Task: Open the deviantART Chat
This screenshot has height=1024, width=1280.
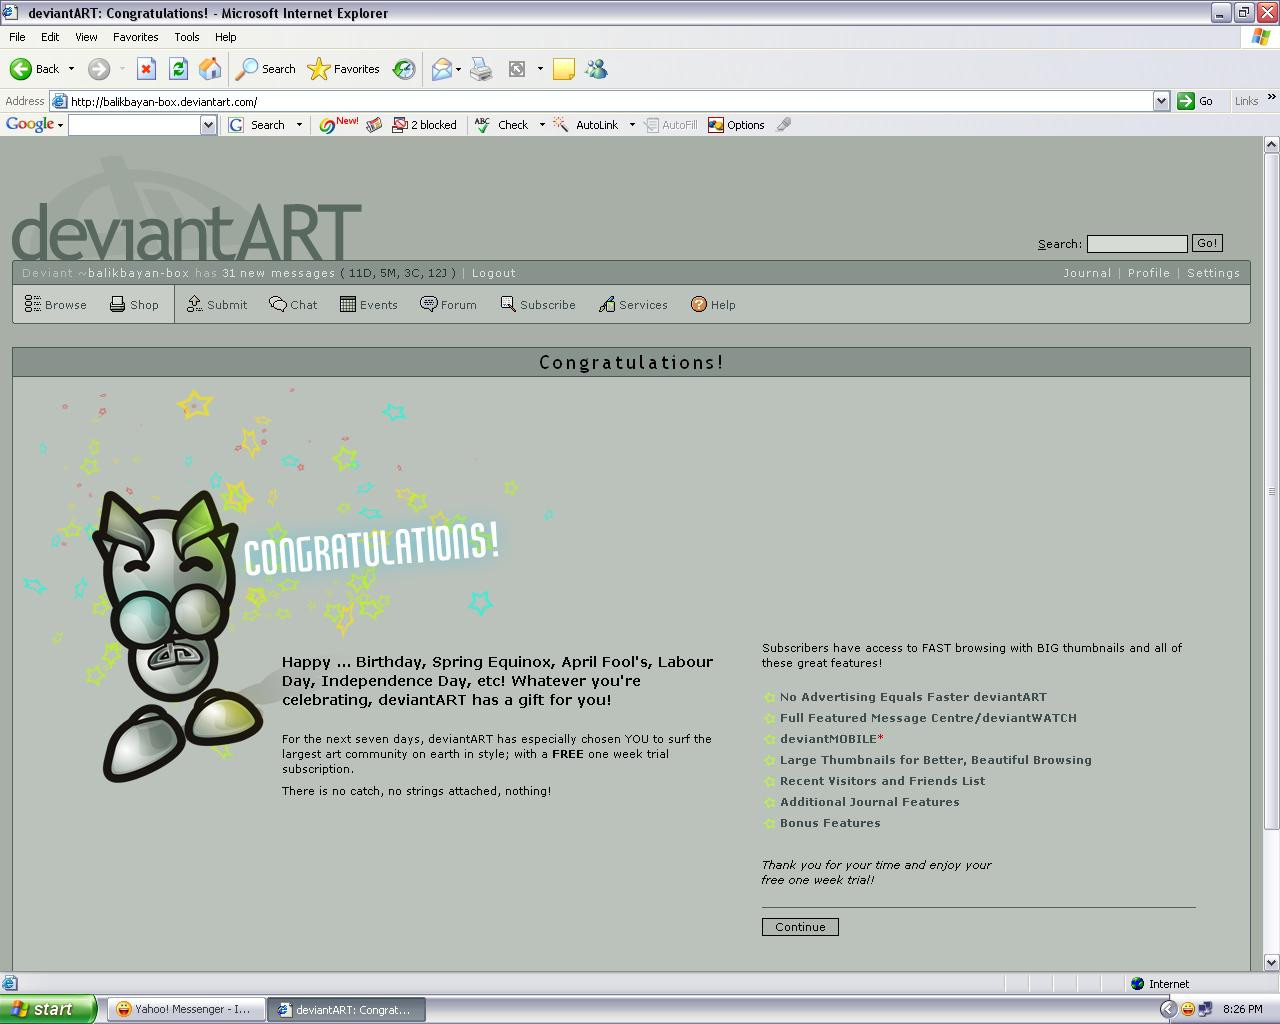Action: coord(293,305)
